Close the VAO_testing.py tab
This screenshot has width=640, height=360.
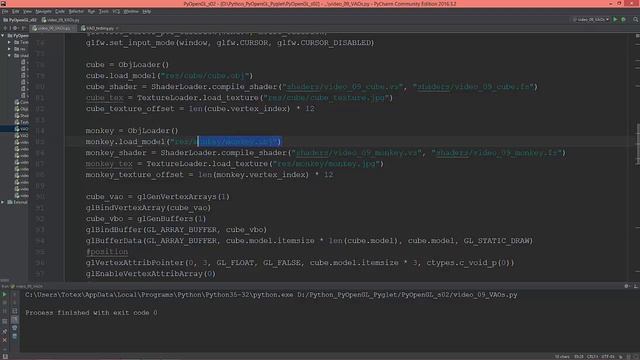pos(117,28)
